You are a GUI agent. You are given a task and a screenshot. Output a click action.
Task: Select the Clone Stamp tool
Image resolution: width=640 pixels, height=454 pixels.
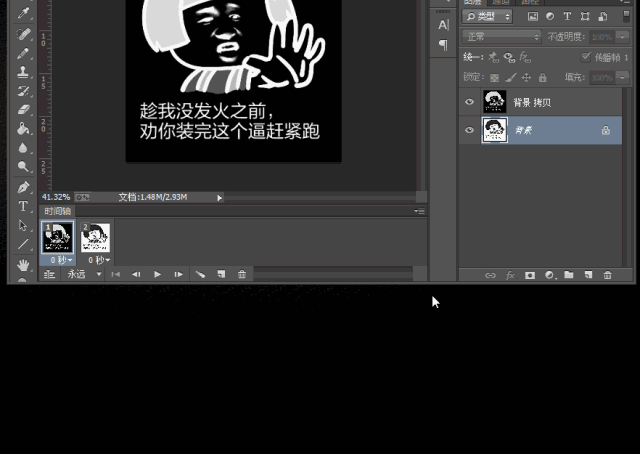23,72
